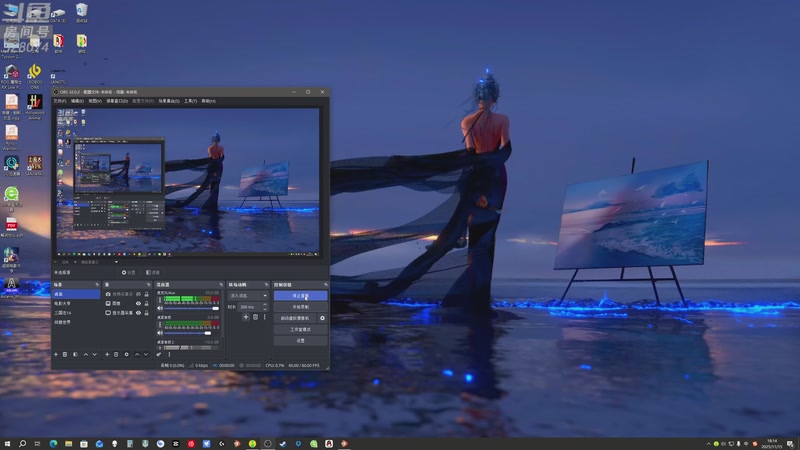Open the transition's three-dot properties menu
800x450 pixels.
coord(265,317)
